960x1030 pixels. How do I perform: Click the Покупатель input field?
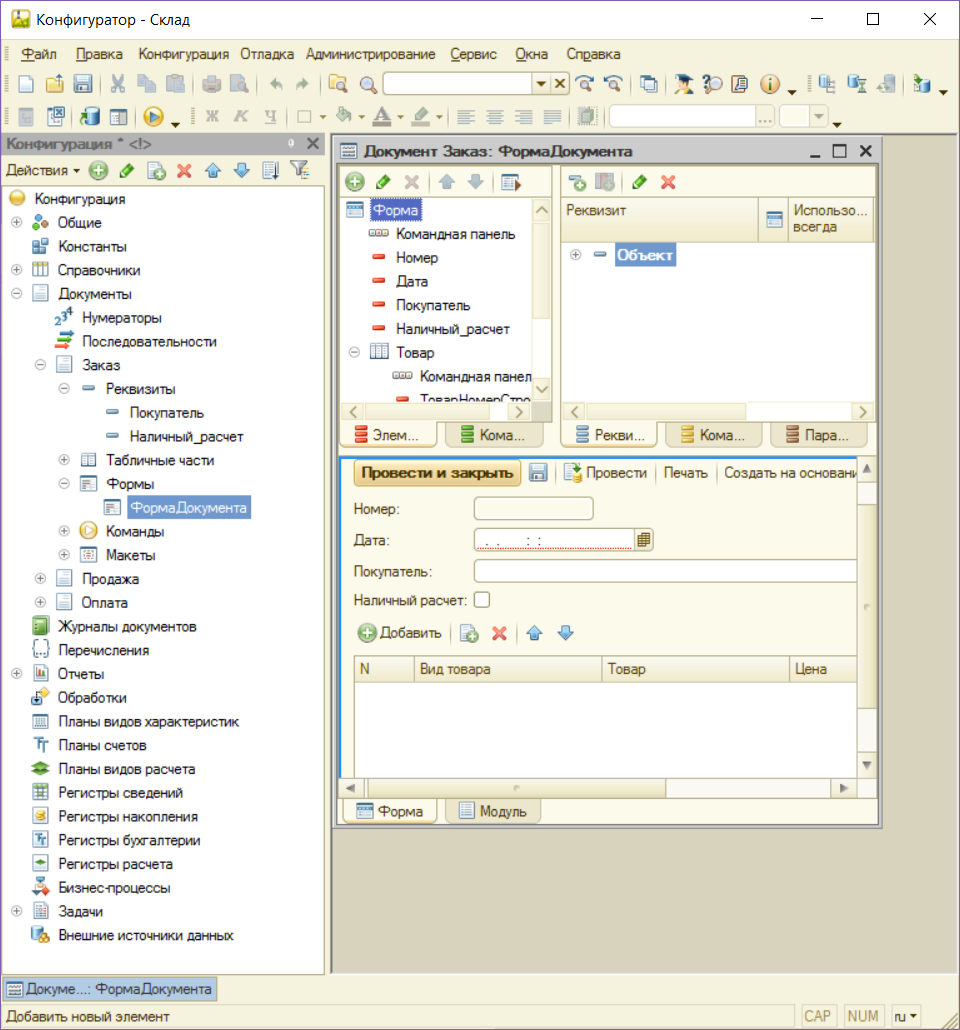[x=665, y=571]
